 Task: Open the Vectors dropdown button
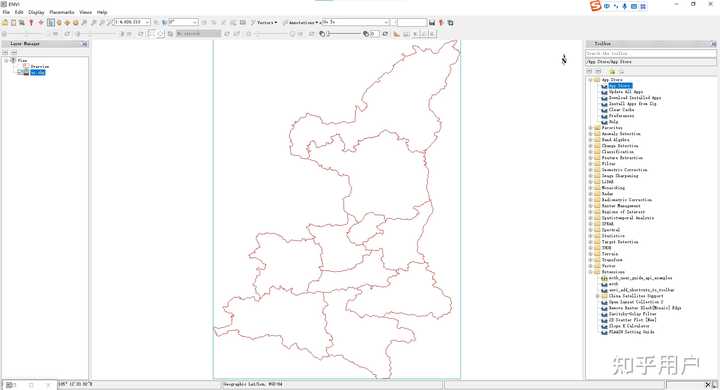click(264, 22)
